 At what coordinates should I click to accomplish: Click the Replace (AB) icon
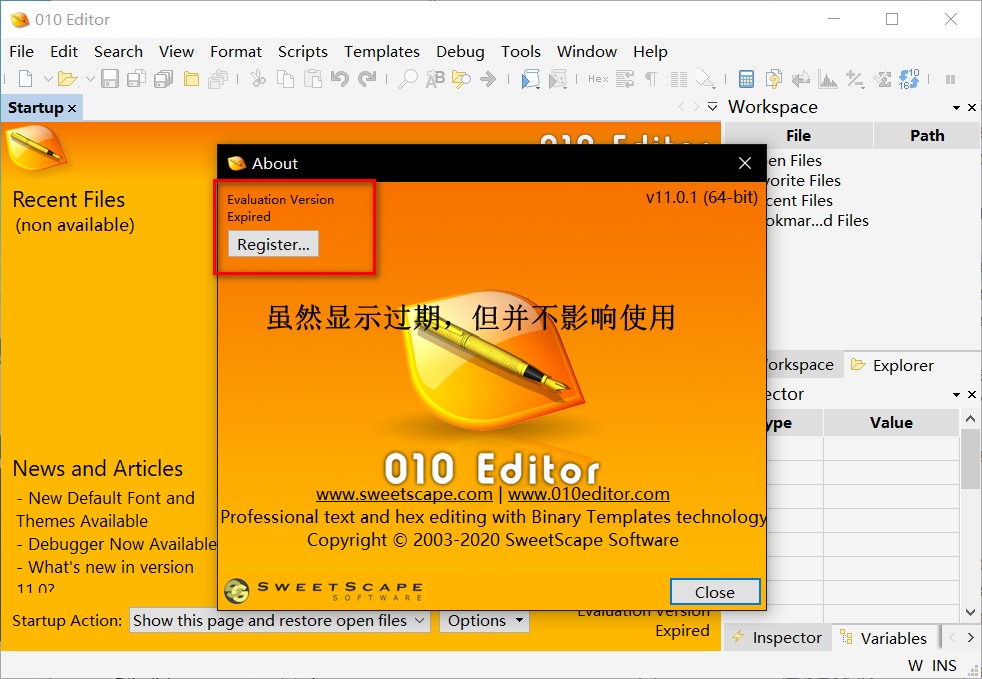pos(435,79)
